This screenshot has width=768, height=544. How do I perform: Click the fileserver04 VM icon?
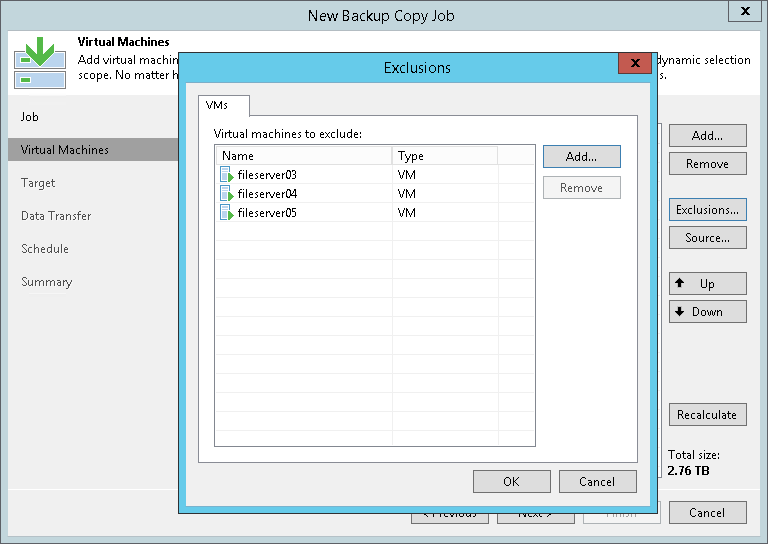[x=226, y=193]
